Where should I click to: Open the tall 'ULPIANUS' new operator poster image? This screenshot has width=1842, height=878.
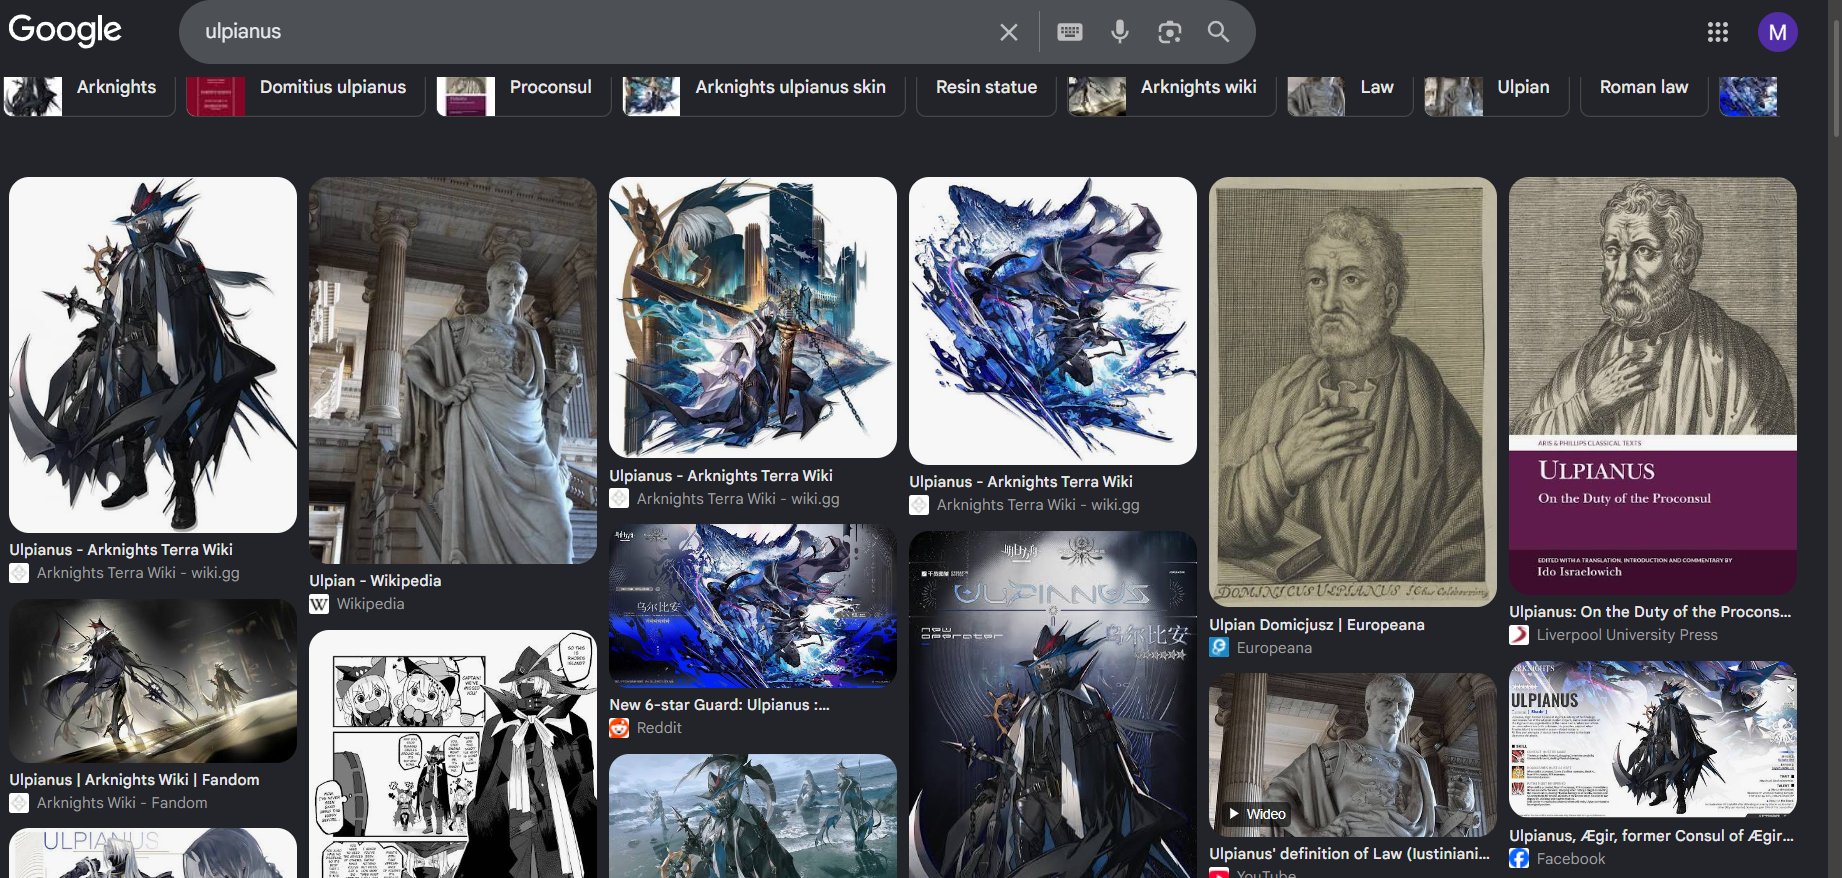1053,705
